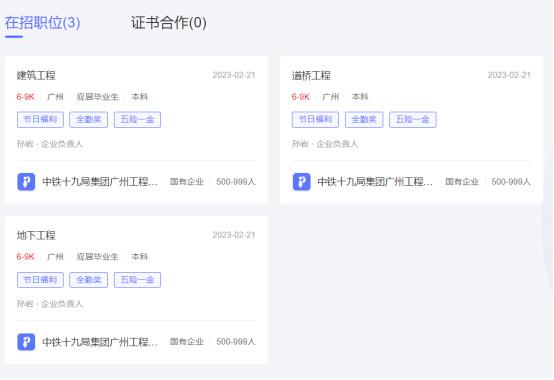Click 全勤奖 tag in 地下工程 card
This screenshot has width=554, height=380.
click(x=89, y=280)
